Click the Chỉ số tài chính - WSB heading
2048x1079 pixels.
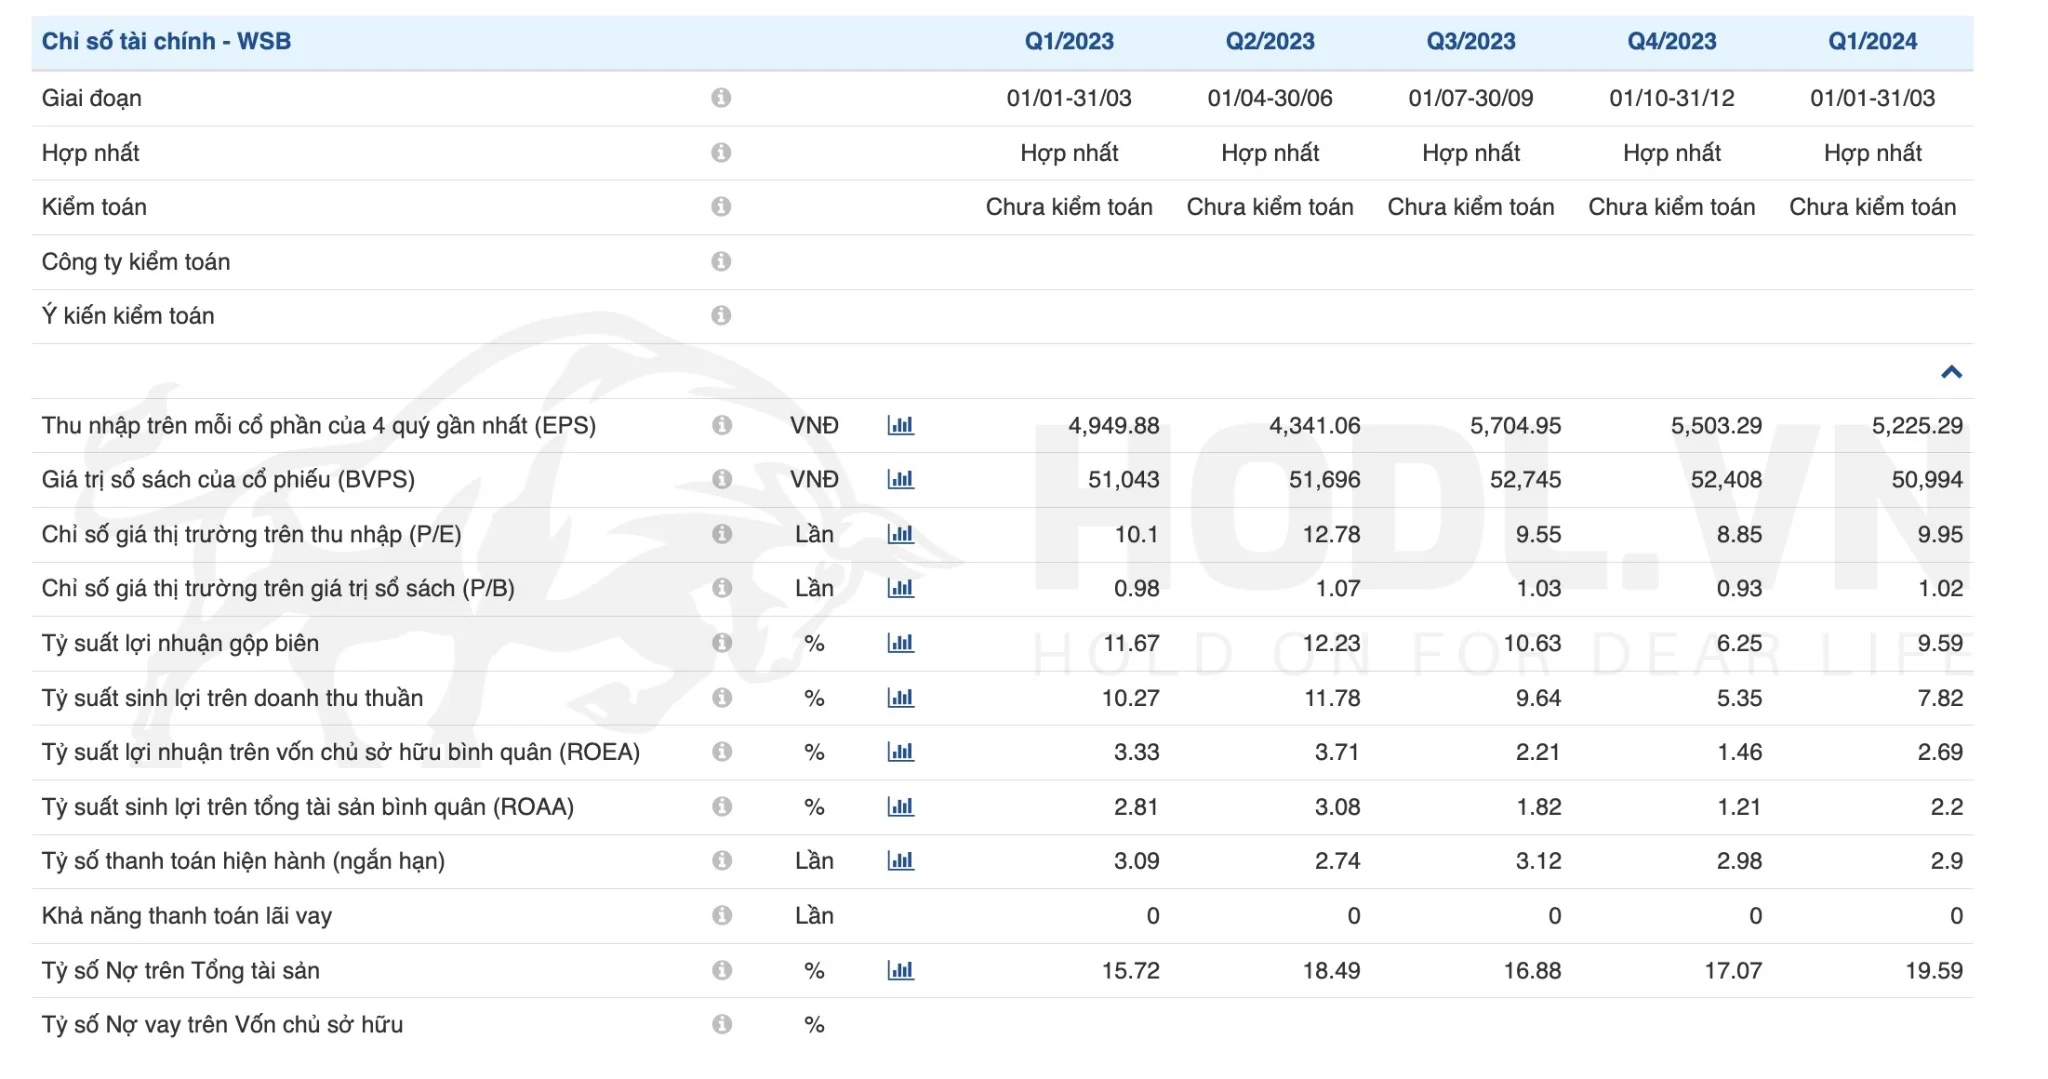coord(166,41)
